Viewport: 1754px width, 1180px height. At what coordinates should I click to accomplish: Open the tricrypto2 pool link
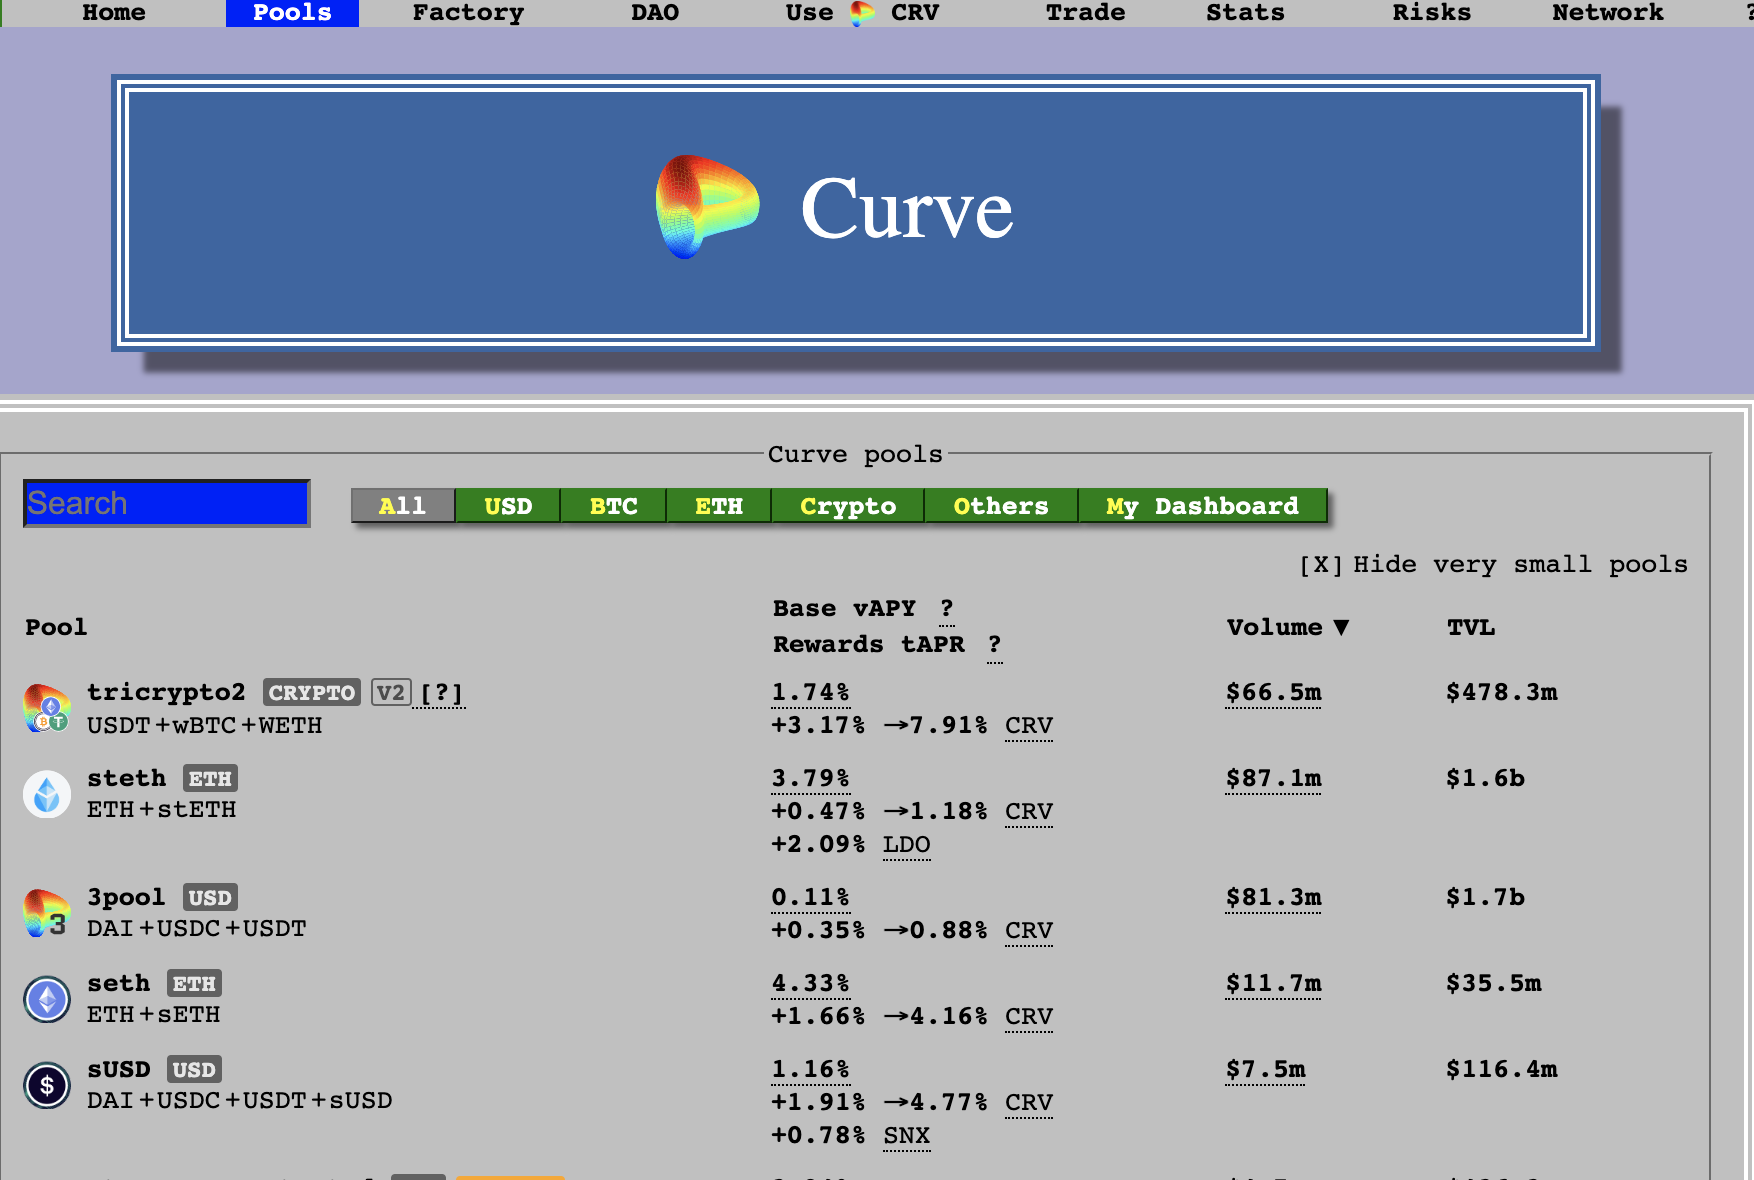(x=166, y=692)
